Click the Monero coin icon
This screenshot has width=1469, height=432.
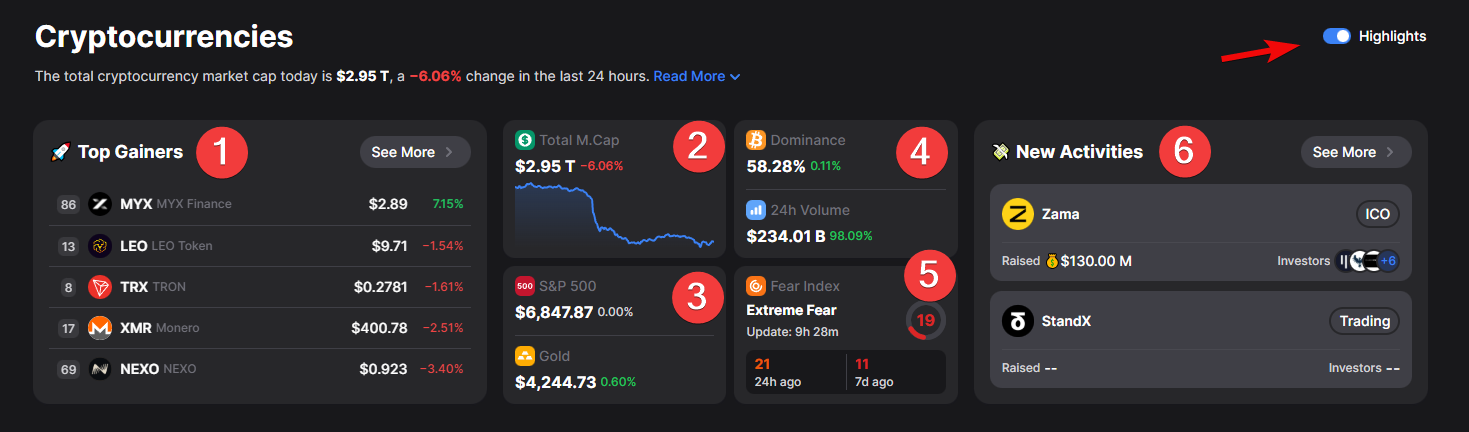pos(100,328)
